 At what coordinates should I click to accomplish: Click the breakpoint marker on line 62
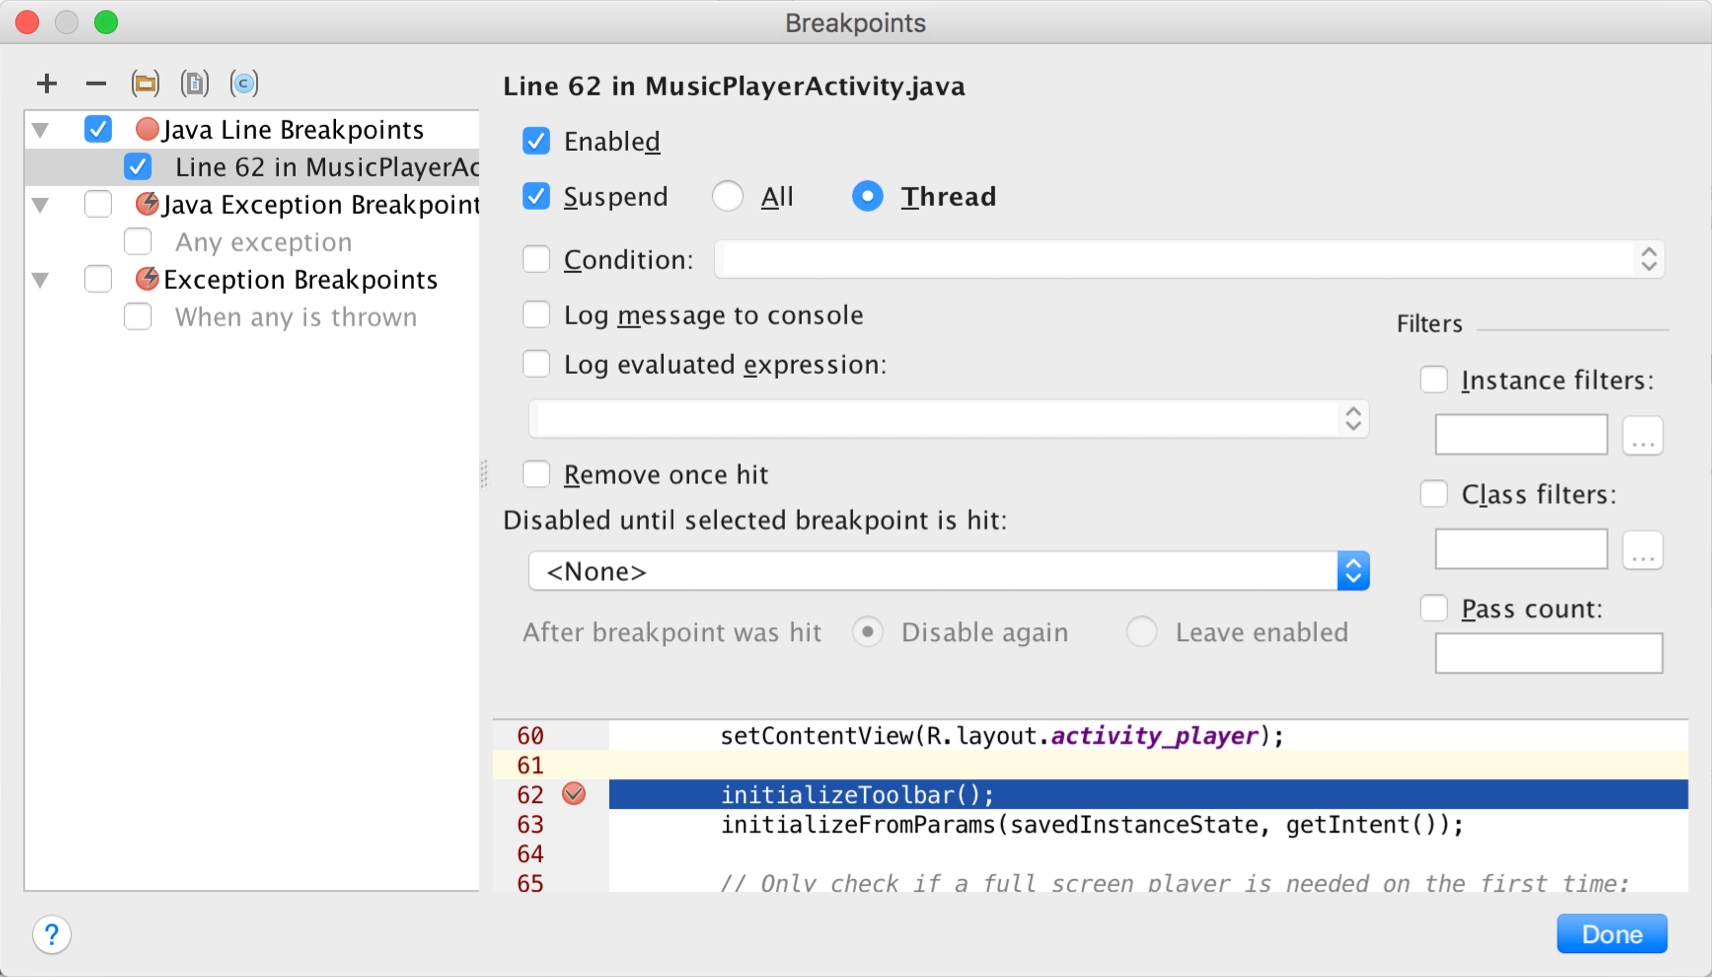573,794
